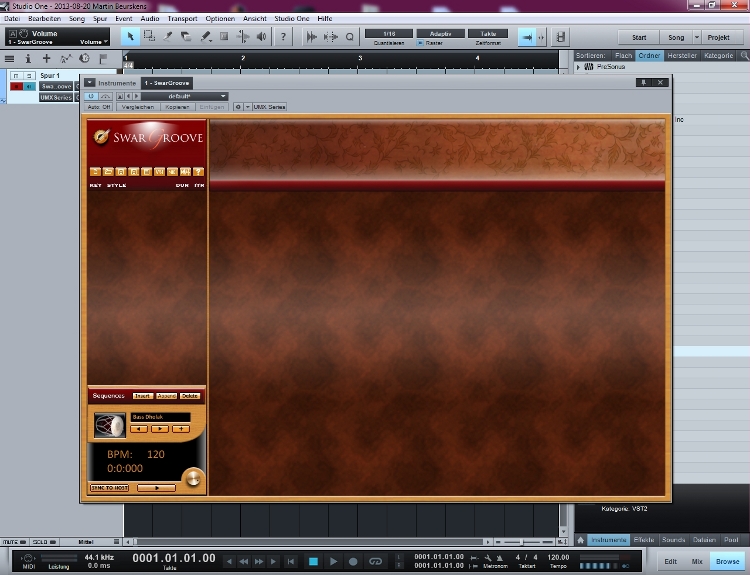Add a track with the plus icon
The image size is (750, 575).
pos(46,58)
